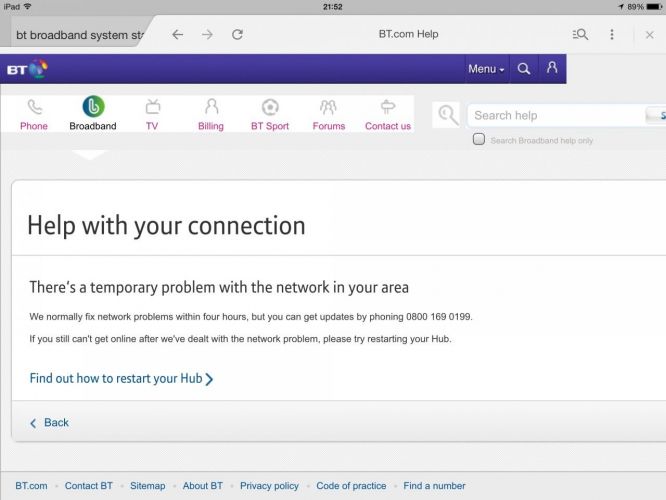The height and width of the screenshot is (500, 666).
Task: Click the chevron after restart your Hub
Action: pos(209,379)
